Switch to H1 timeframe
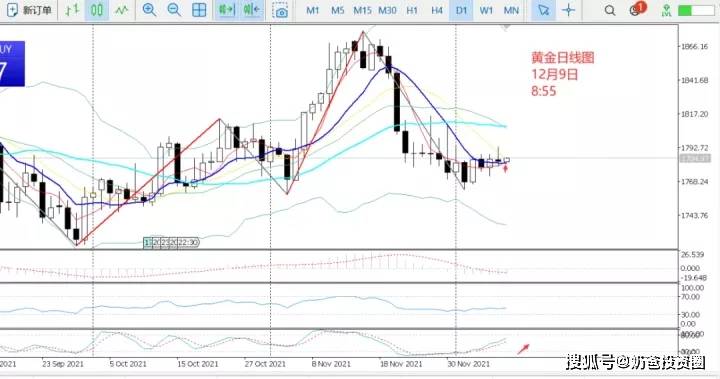The image size is (720, 379). coord(412,10)
